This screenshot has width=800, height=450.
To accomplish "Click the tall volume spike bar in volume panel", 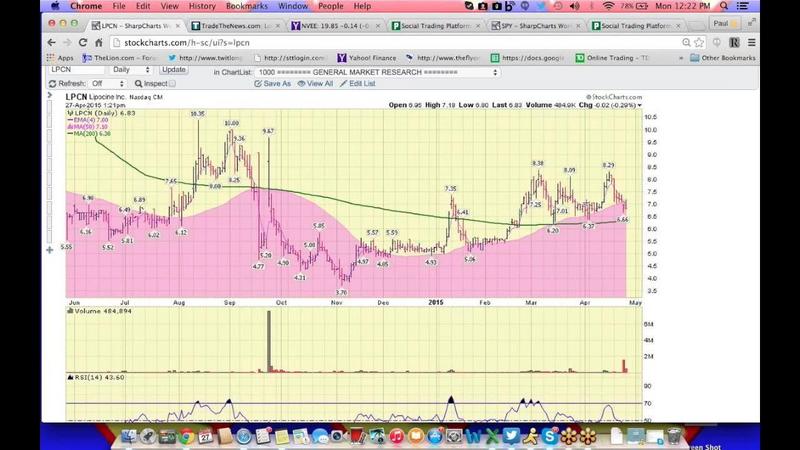I will (x=269, y=341).
